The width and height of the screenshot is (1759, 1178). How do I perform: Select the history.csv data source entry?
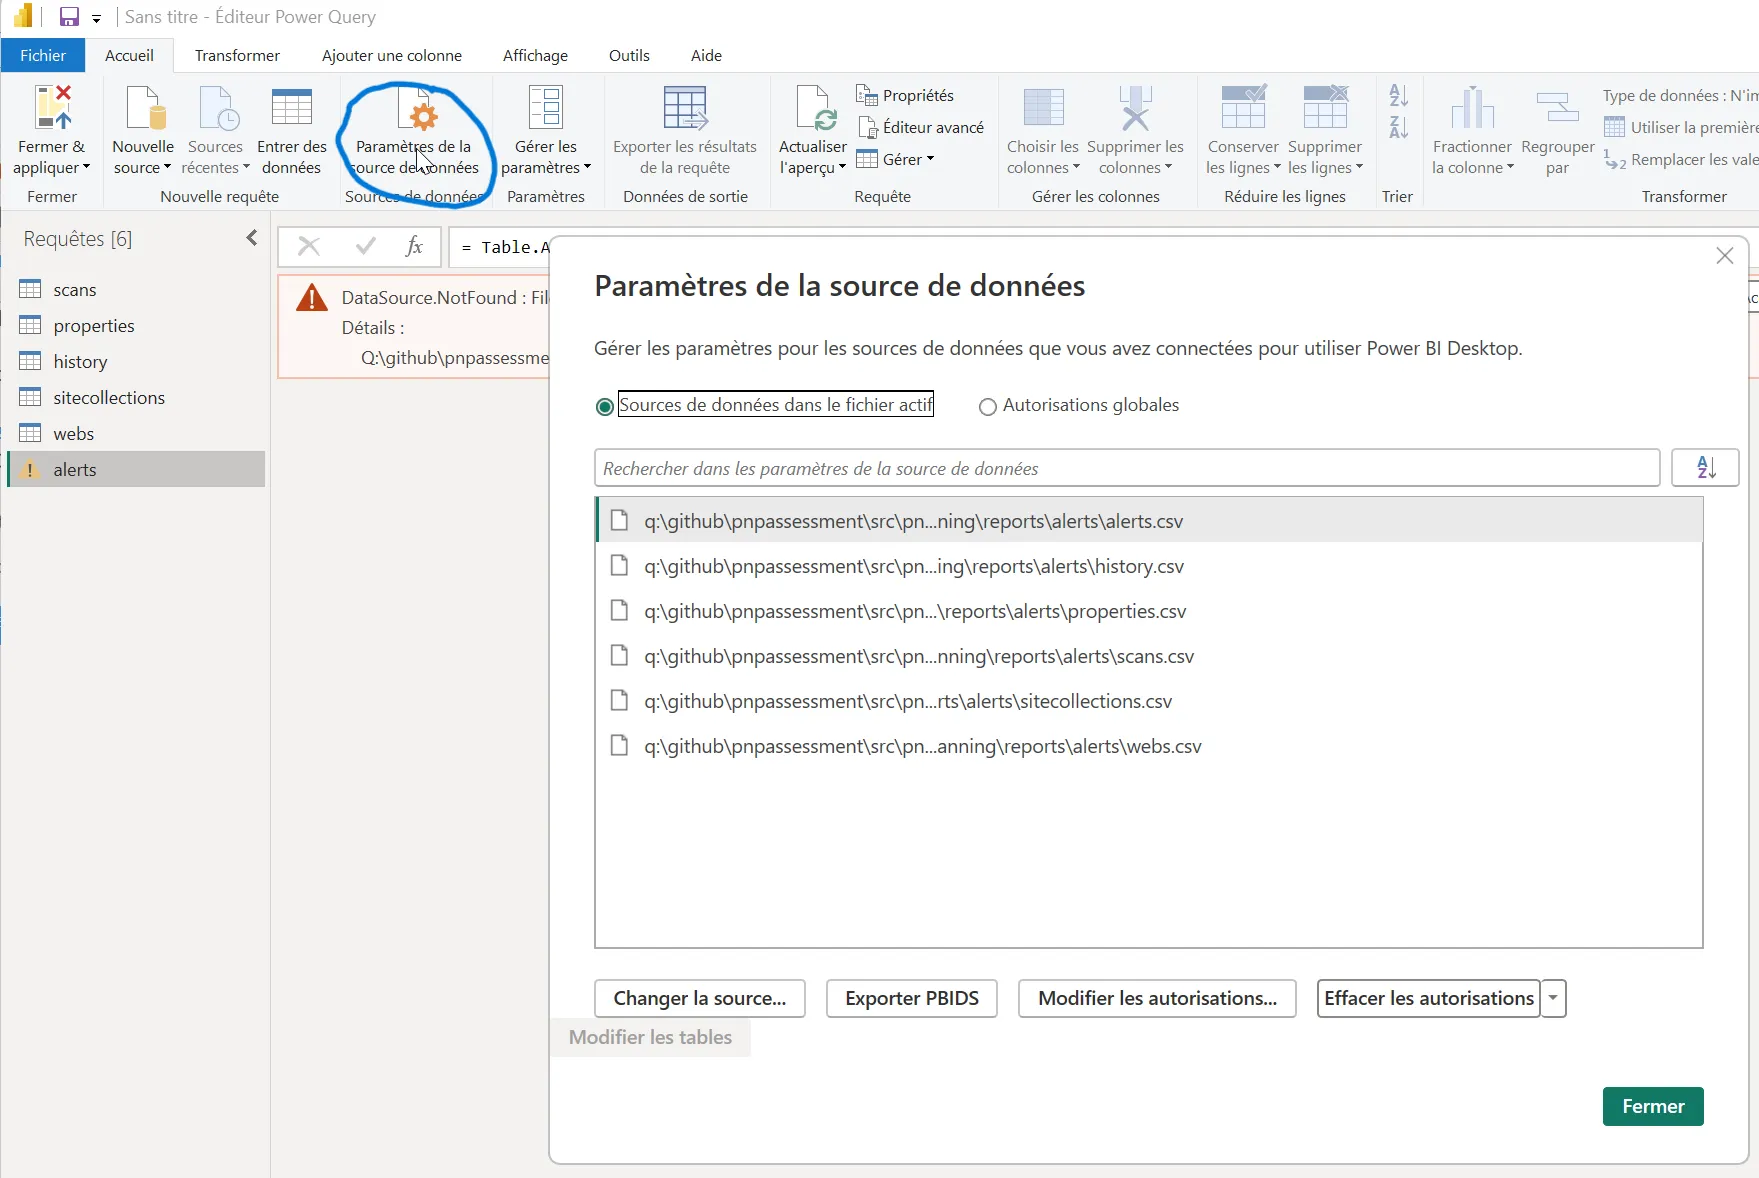913,566
